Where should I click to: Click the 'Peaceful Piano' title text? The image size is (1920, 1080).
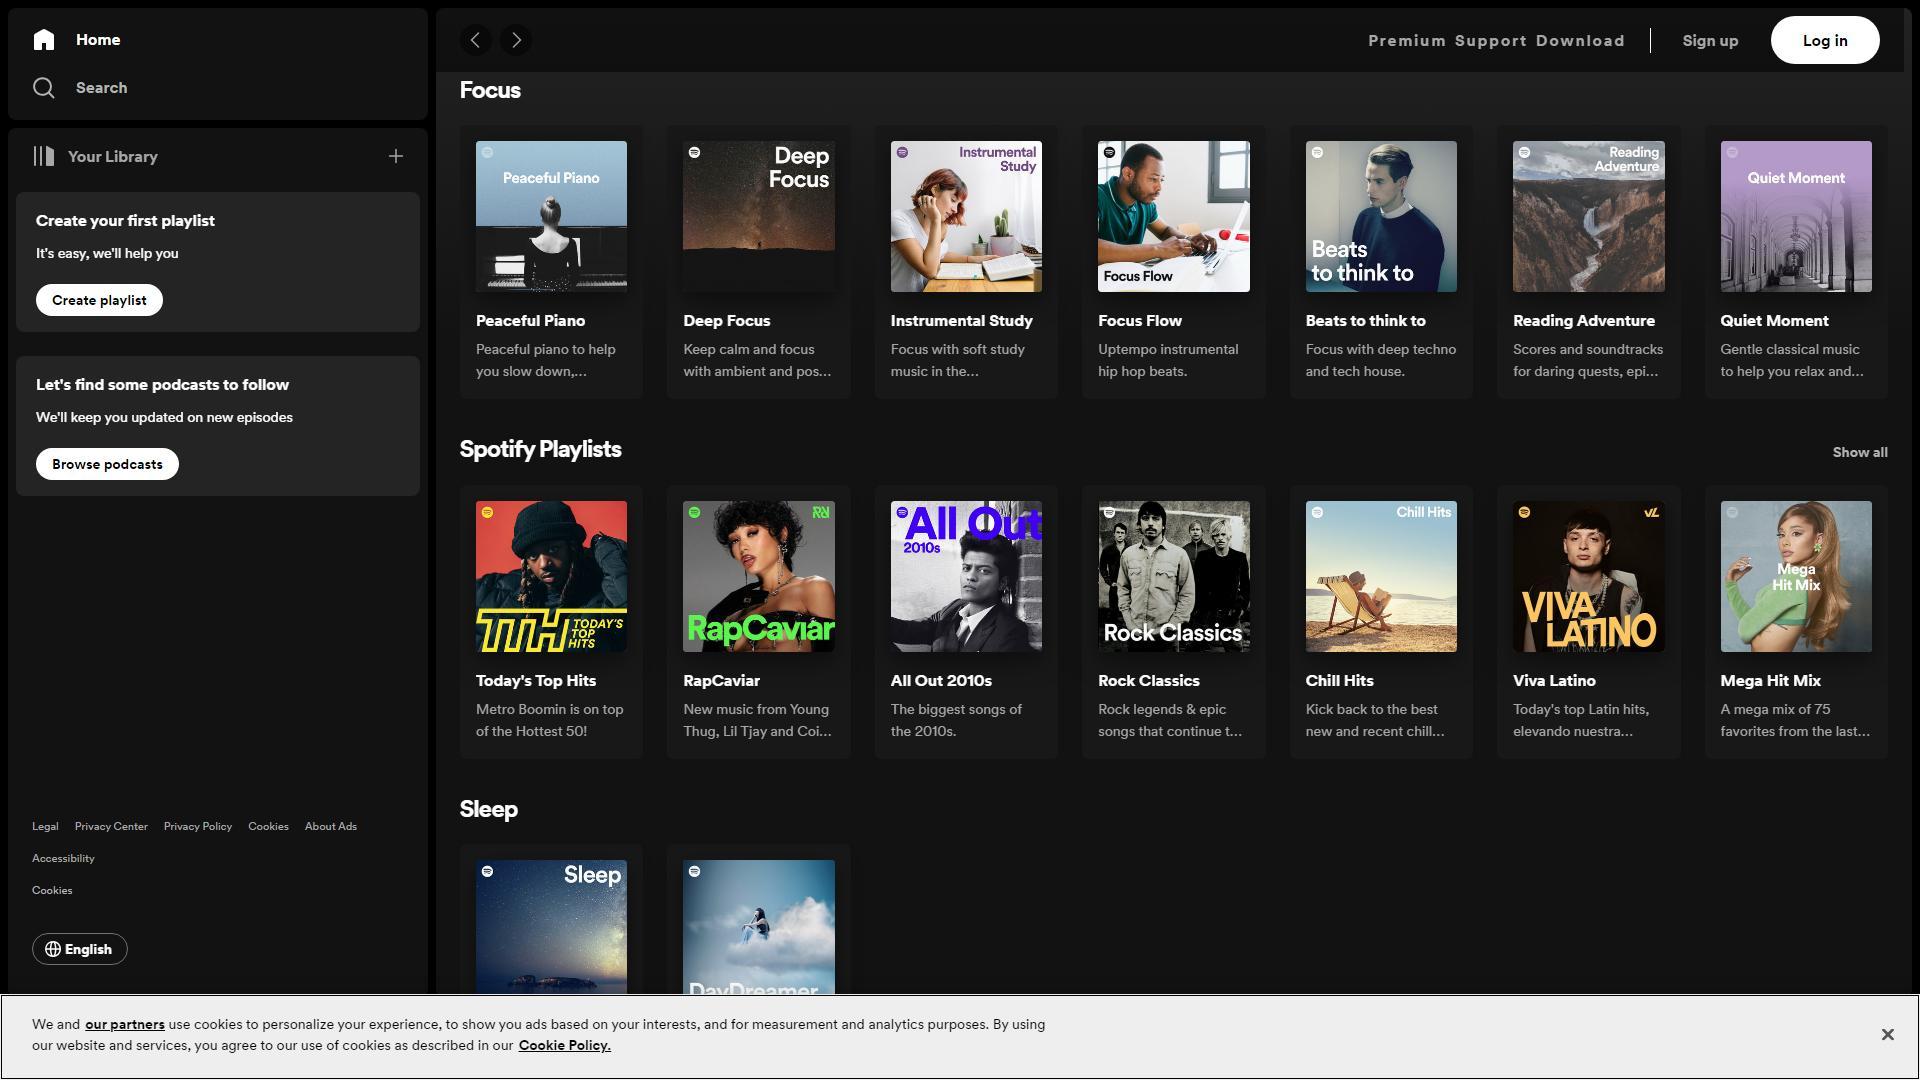click(x=530, y=321)
